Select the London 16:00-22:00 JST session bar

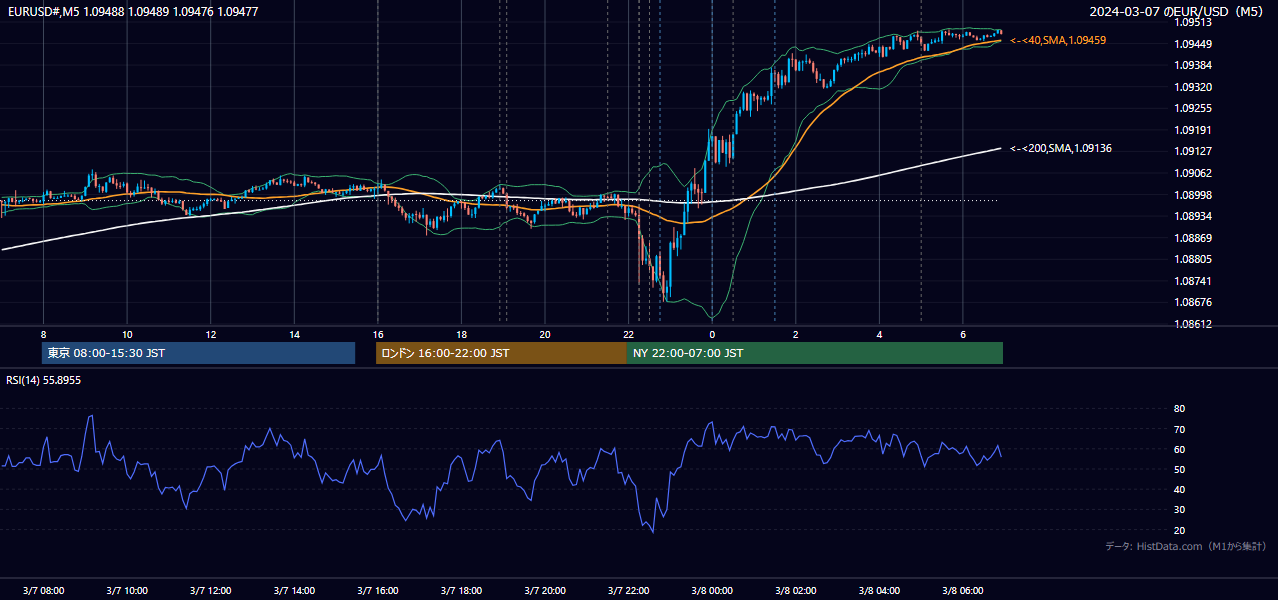tap(501, 353)
